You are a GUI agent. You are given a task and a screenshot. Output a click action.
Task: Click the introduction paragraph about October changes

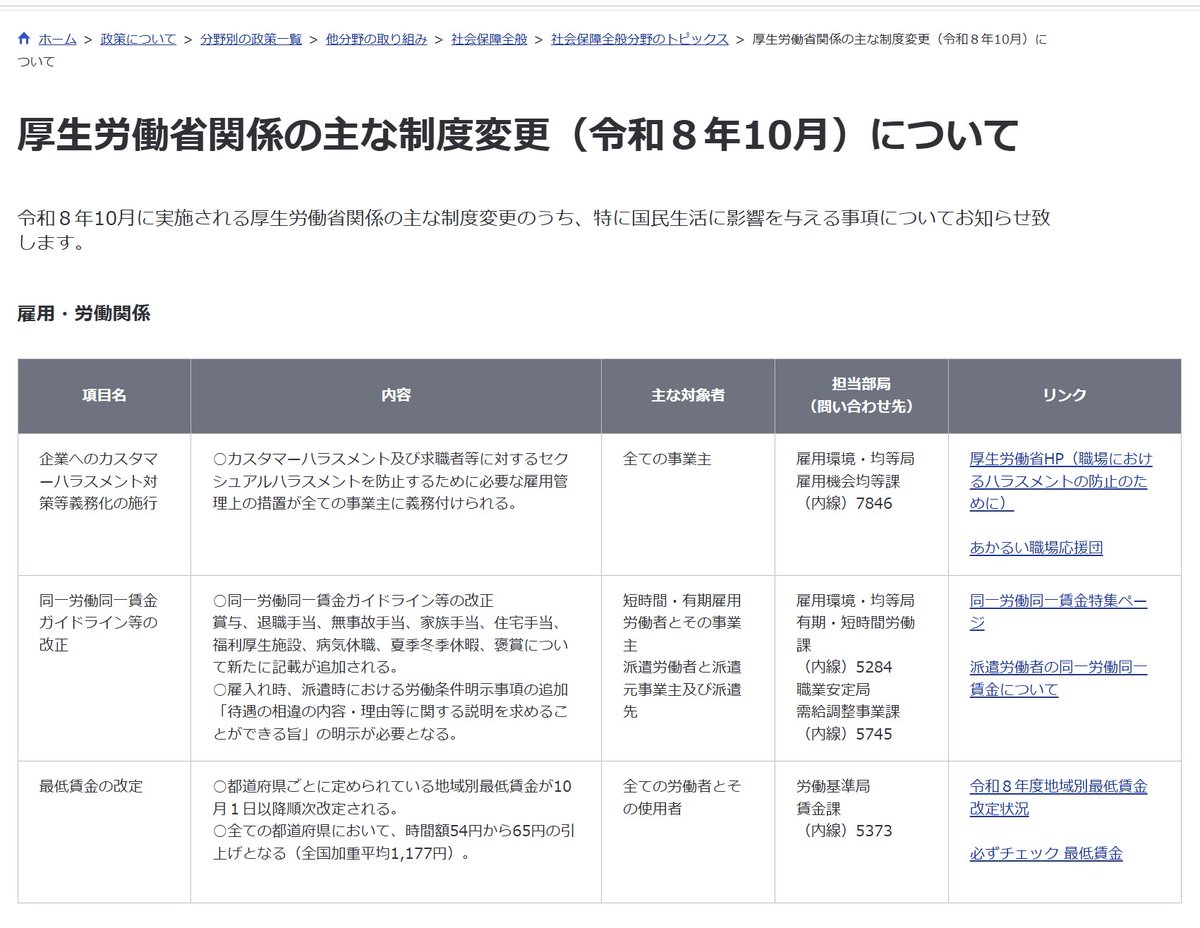[x=534, y=230]
